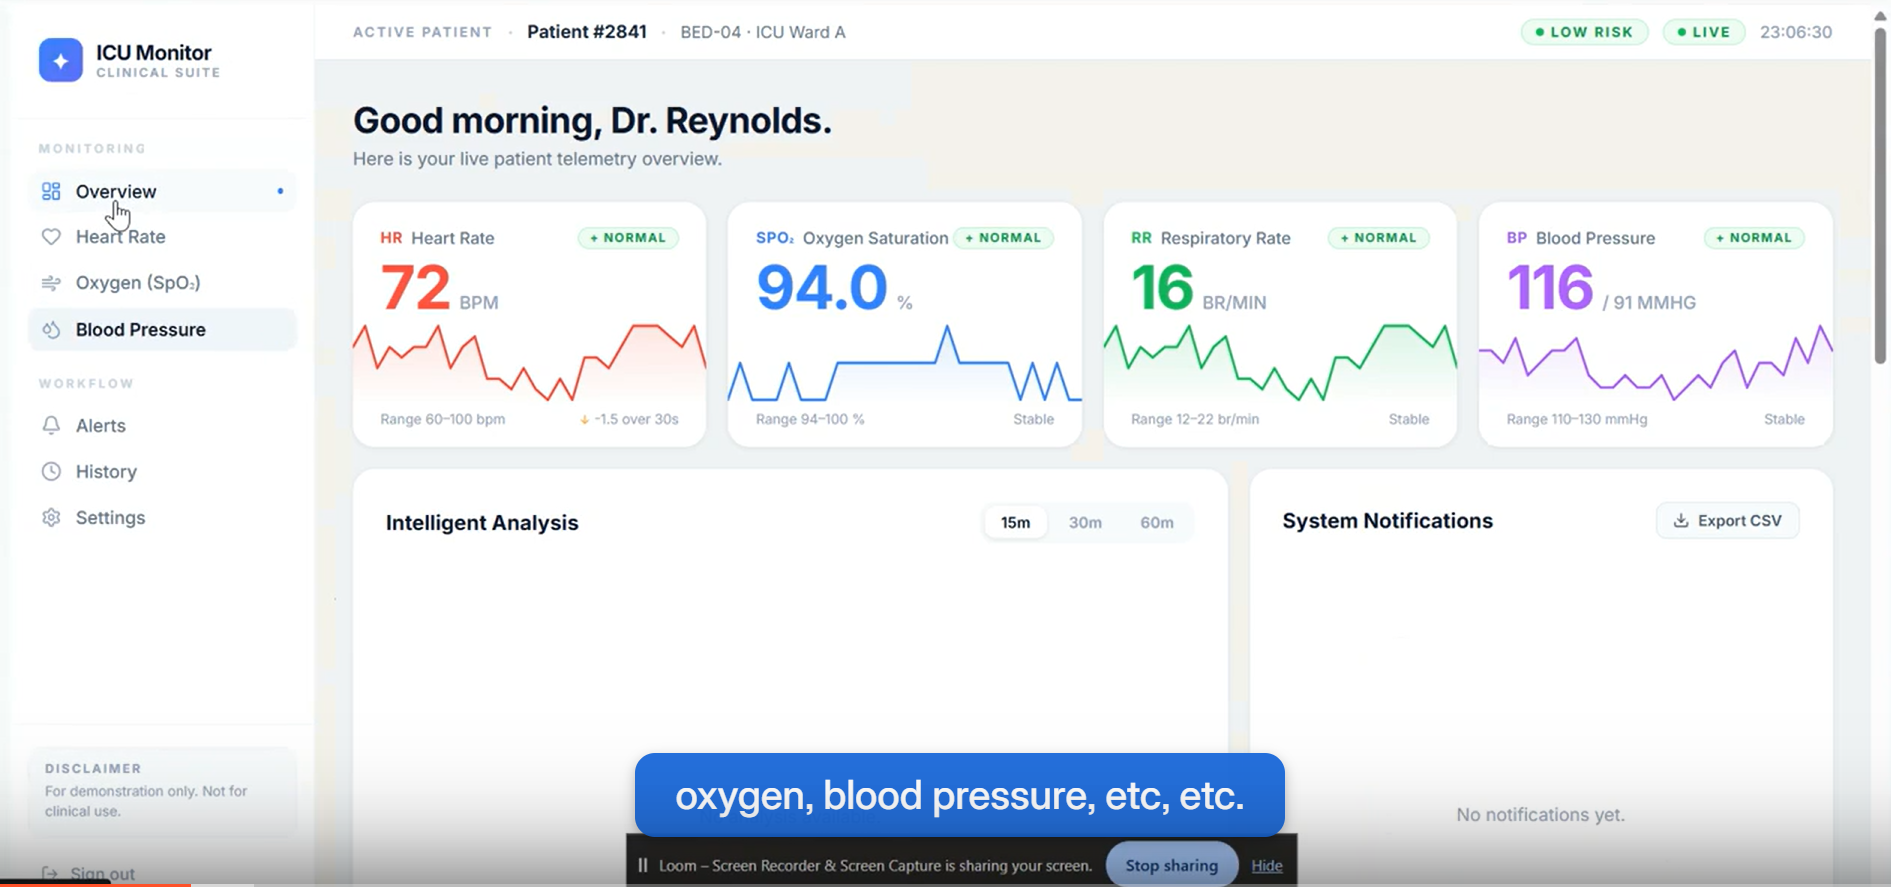Click the Settings gear icon

click(x=51, y=517)
